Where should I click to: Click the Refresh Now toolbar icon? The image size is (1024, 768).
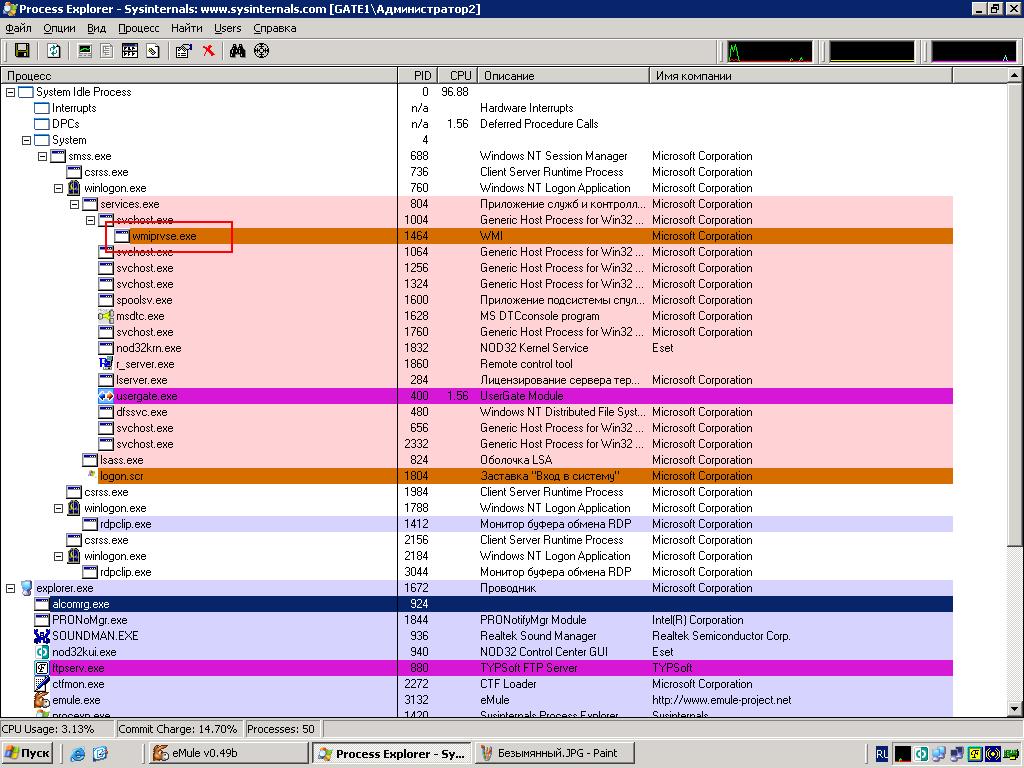54,51
